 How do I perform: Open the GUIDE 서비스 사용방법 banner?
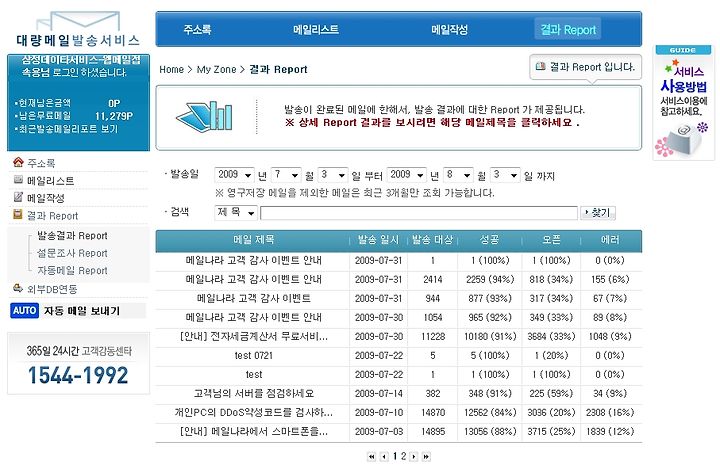tap(683, 102)
